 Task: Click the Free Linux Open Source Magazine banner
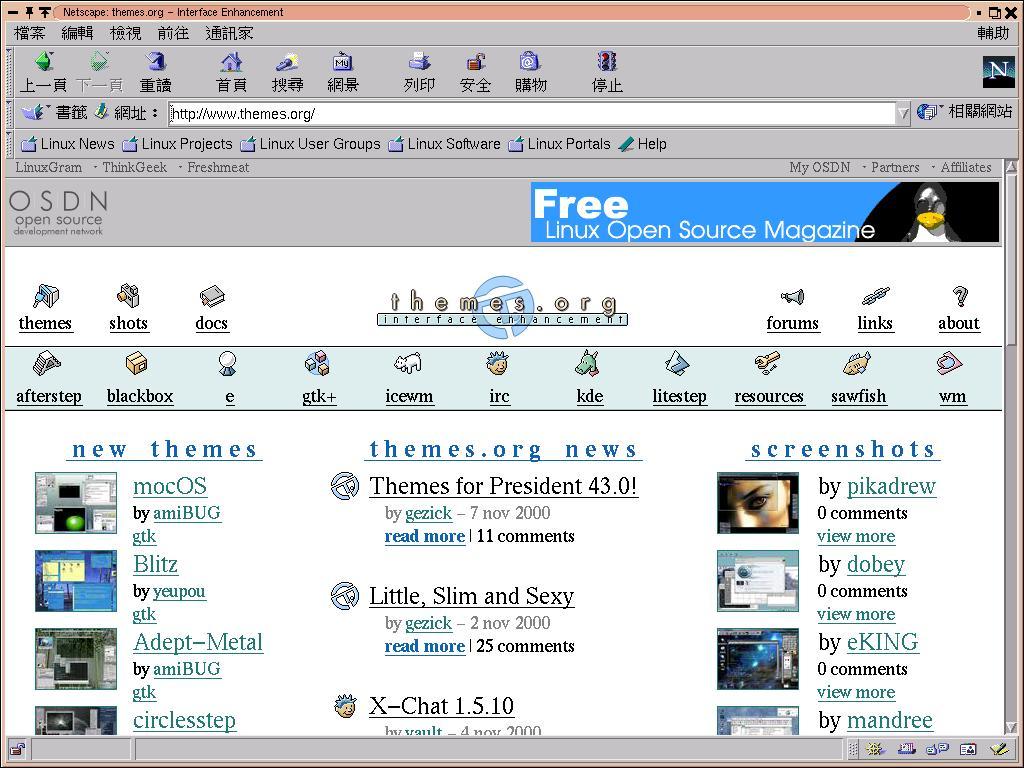pos(765,212)
